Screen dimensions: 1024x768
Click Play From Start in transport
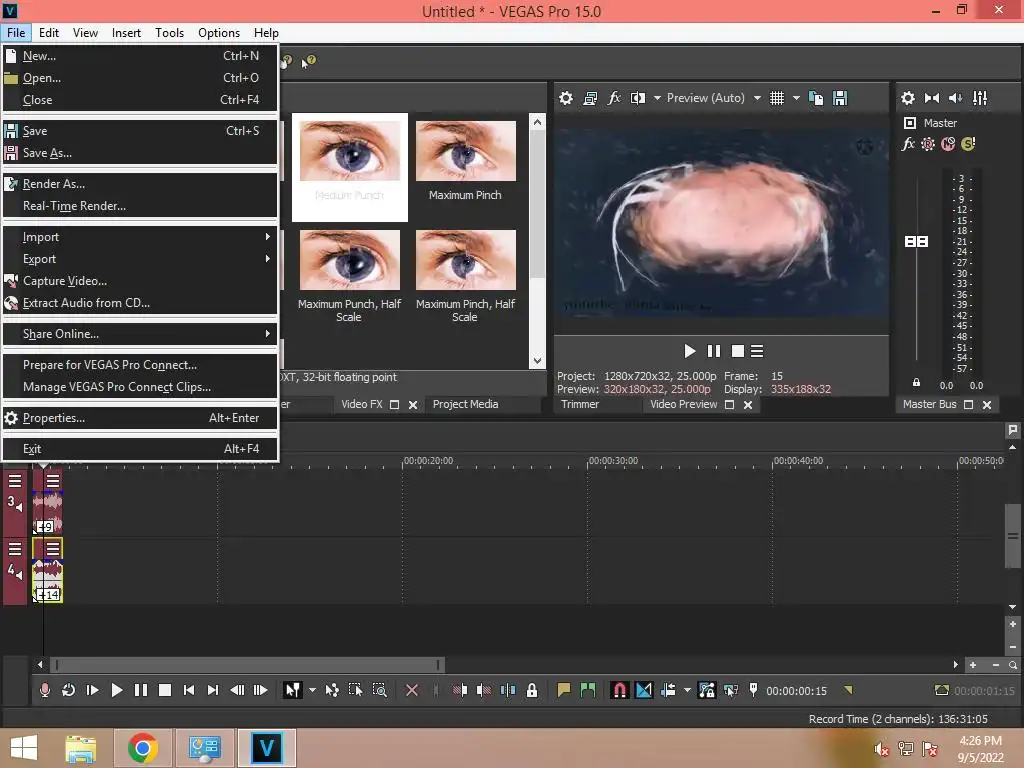coord(92,690)
